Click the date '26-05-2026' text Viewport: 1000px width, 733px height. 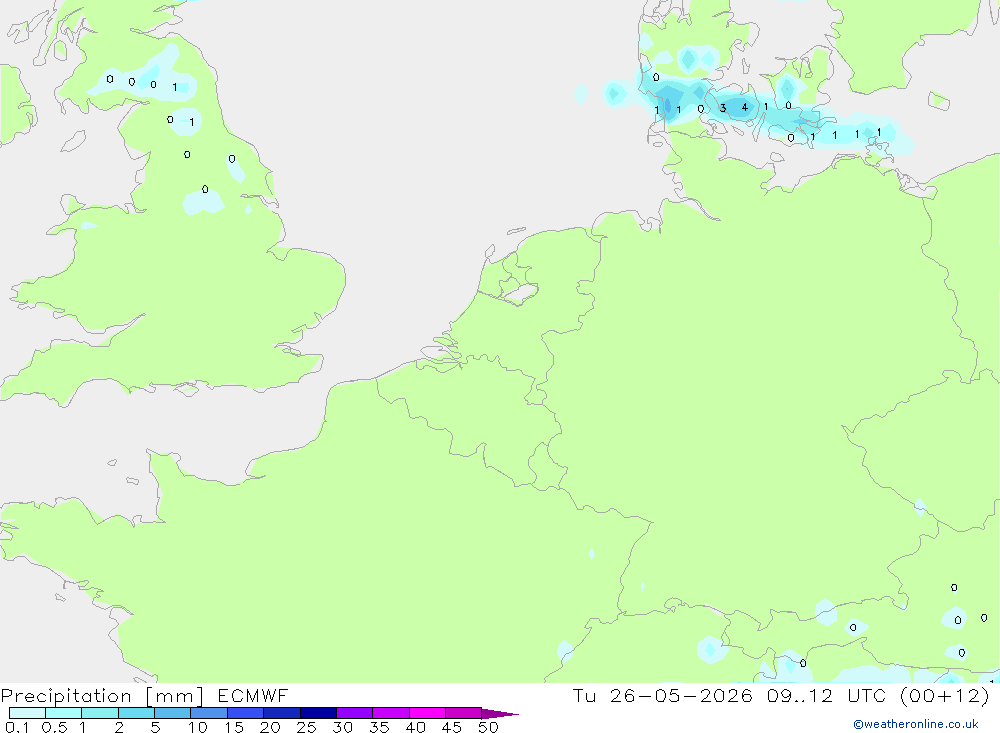(x=680, y=695)
